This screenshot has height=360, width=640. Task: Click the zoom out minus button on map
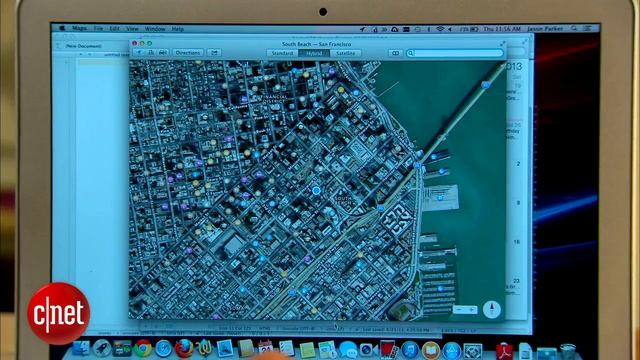pyautogui.click(x=459, y=310)
